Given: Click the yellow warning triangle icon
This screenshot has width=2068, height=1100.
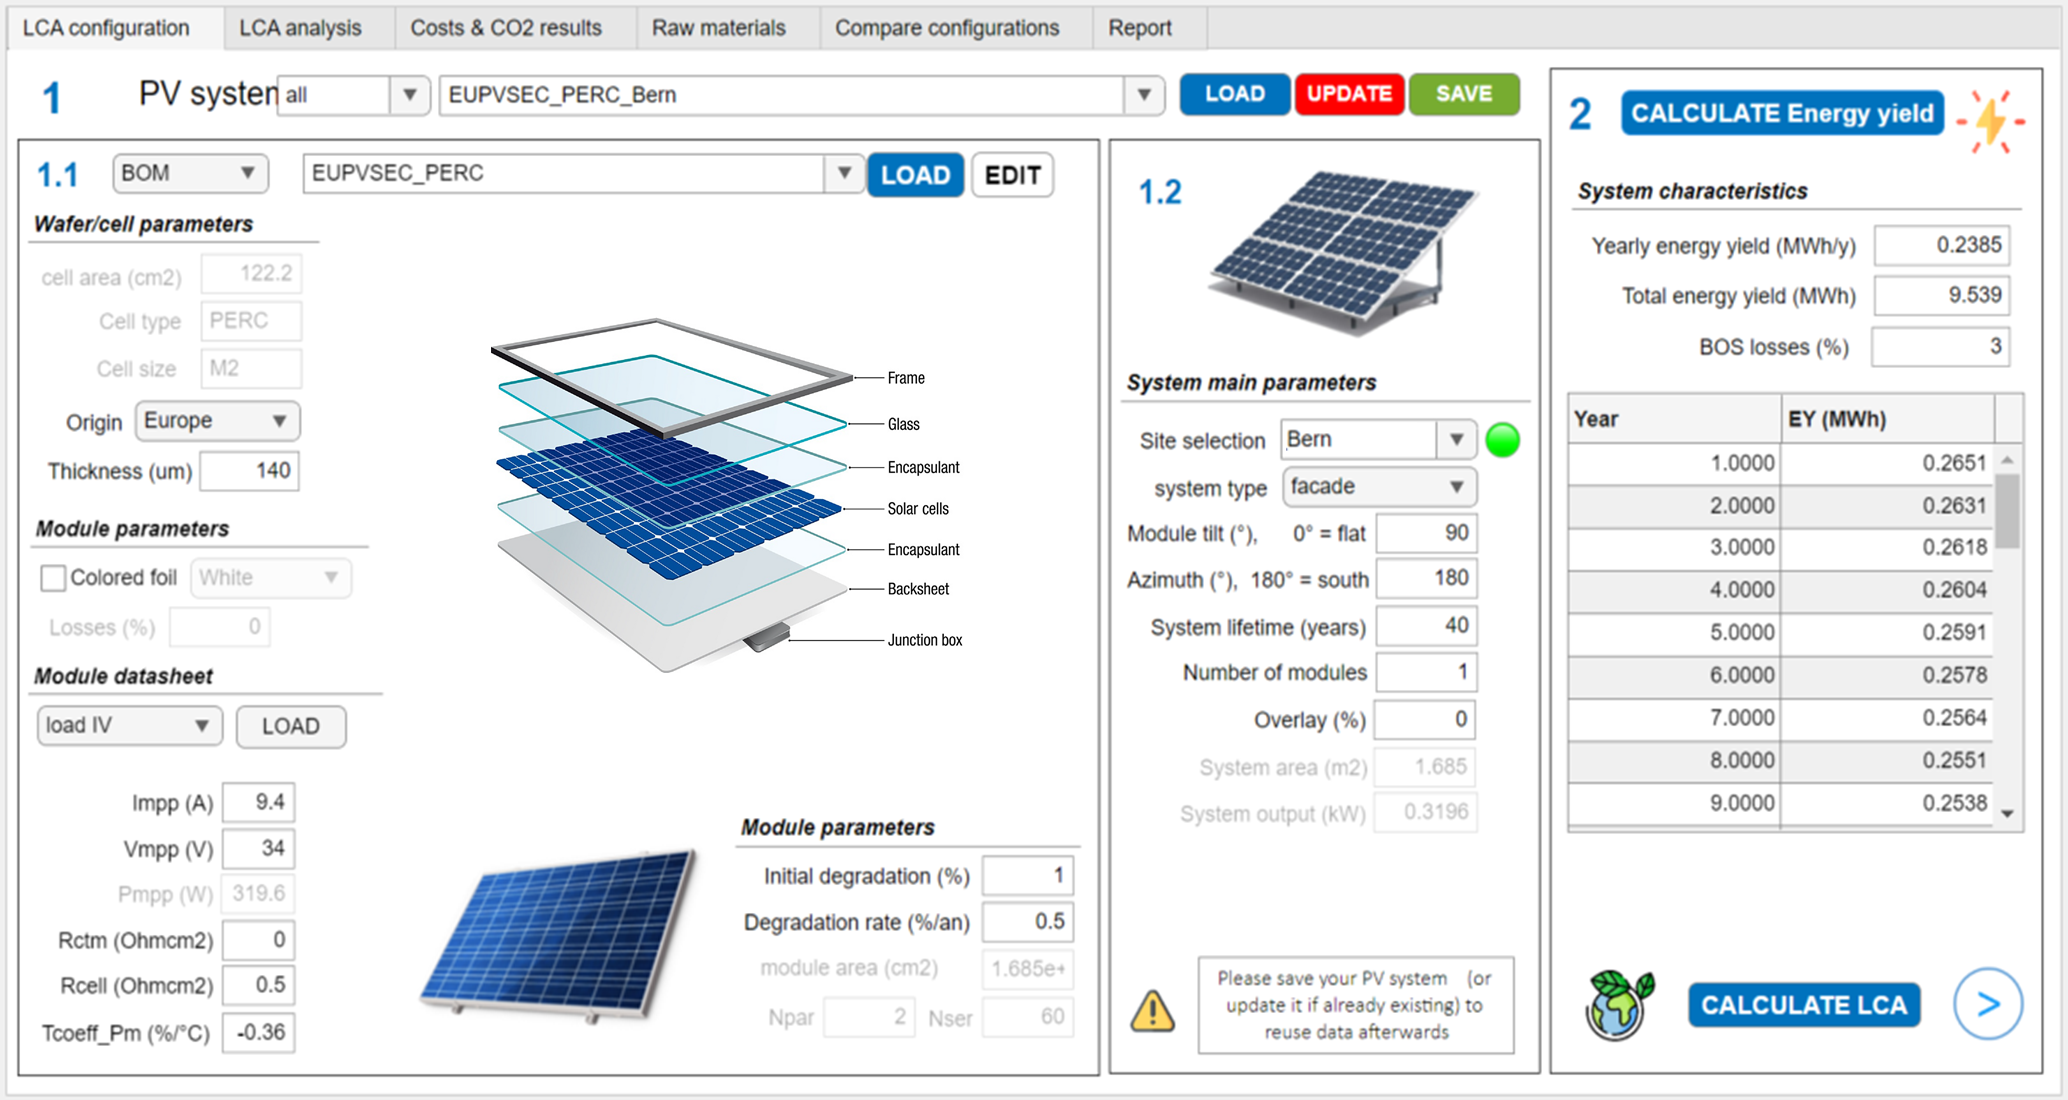Looking at the screenshot, I should click(1152, 1010).
